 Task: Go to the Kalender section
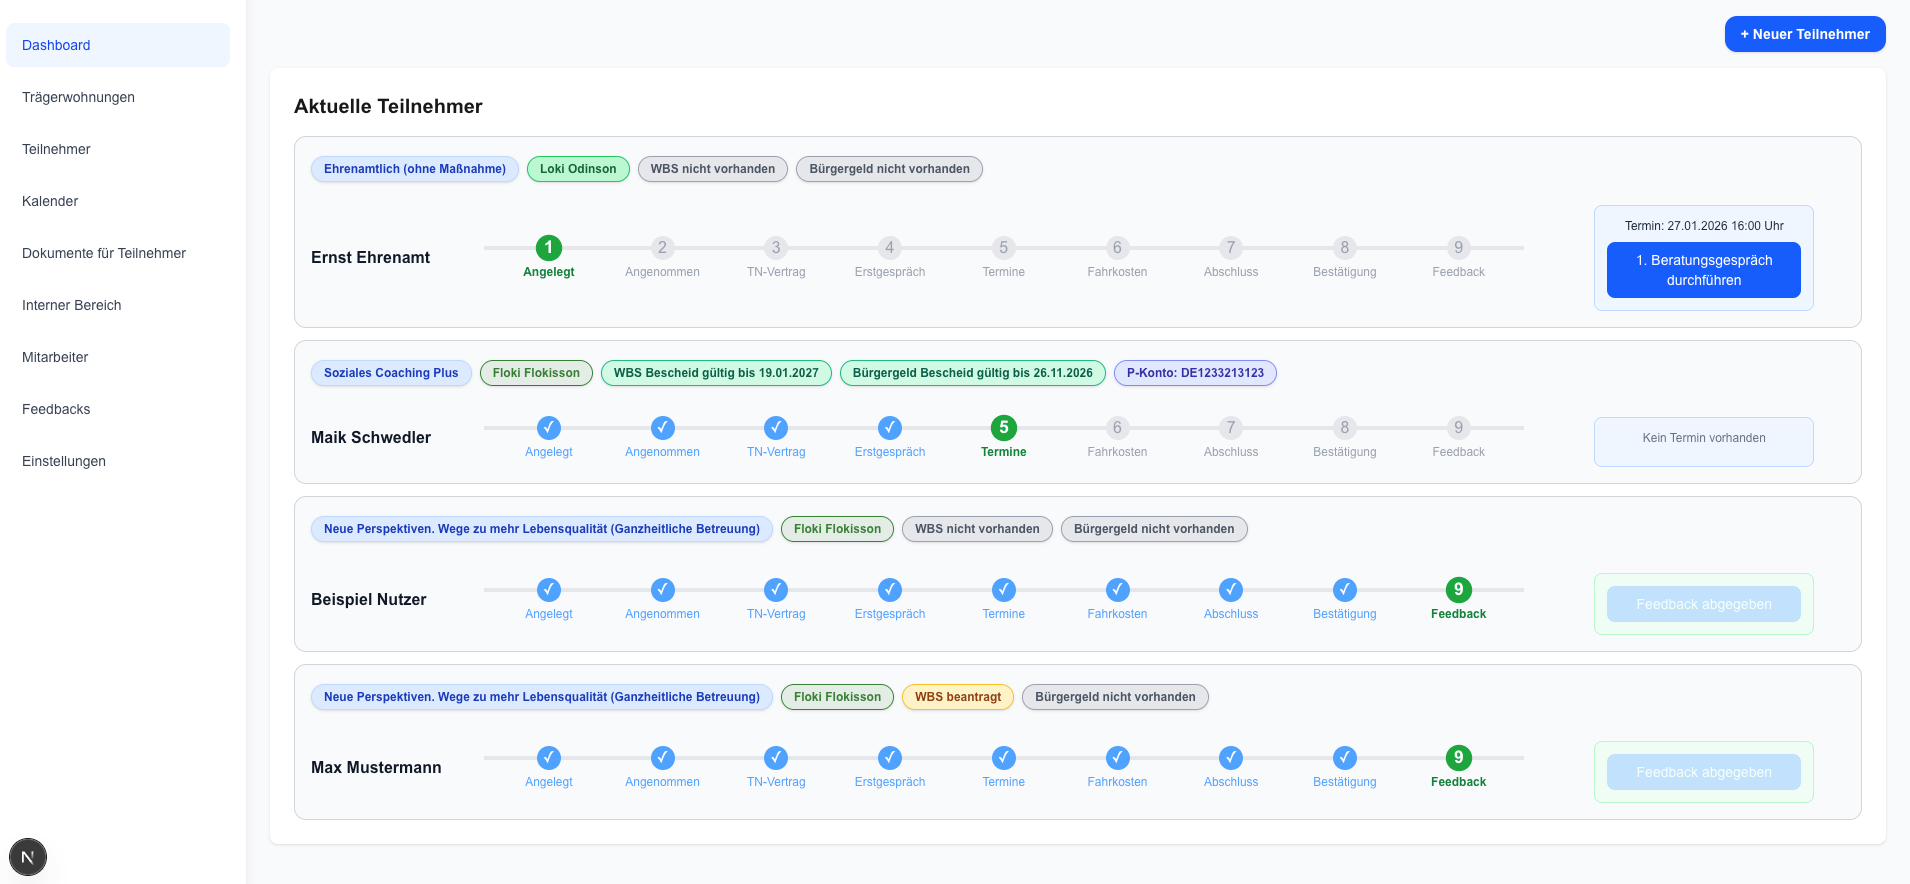50,201
